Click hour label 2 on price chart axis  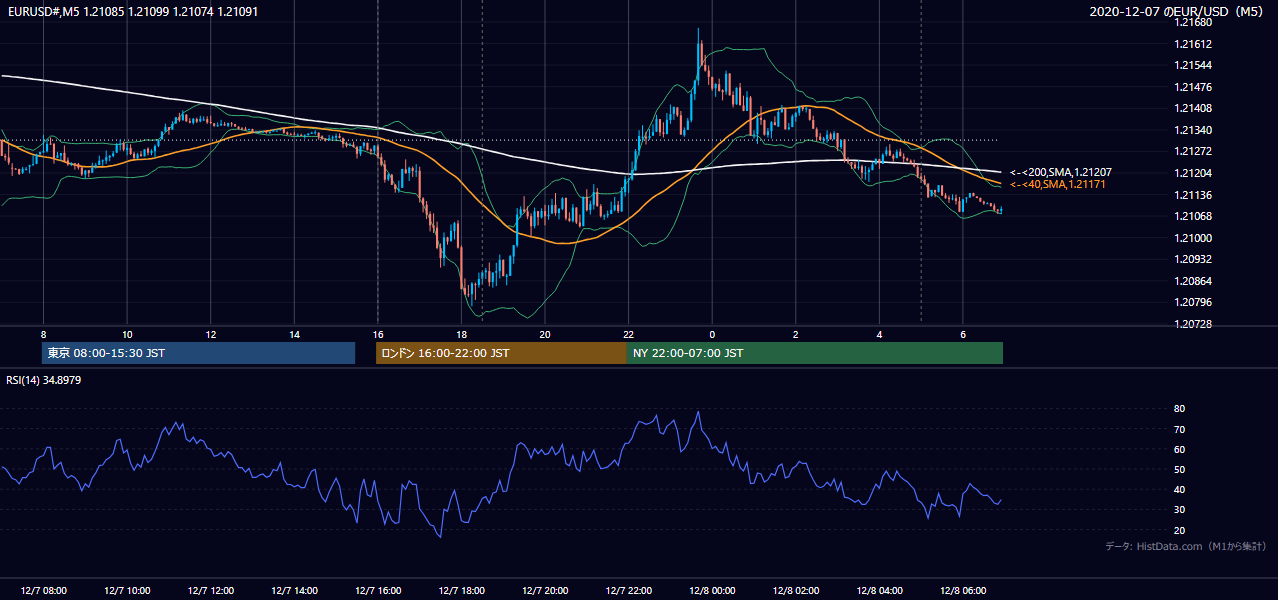(796, 334)
